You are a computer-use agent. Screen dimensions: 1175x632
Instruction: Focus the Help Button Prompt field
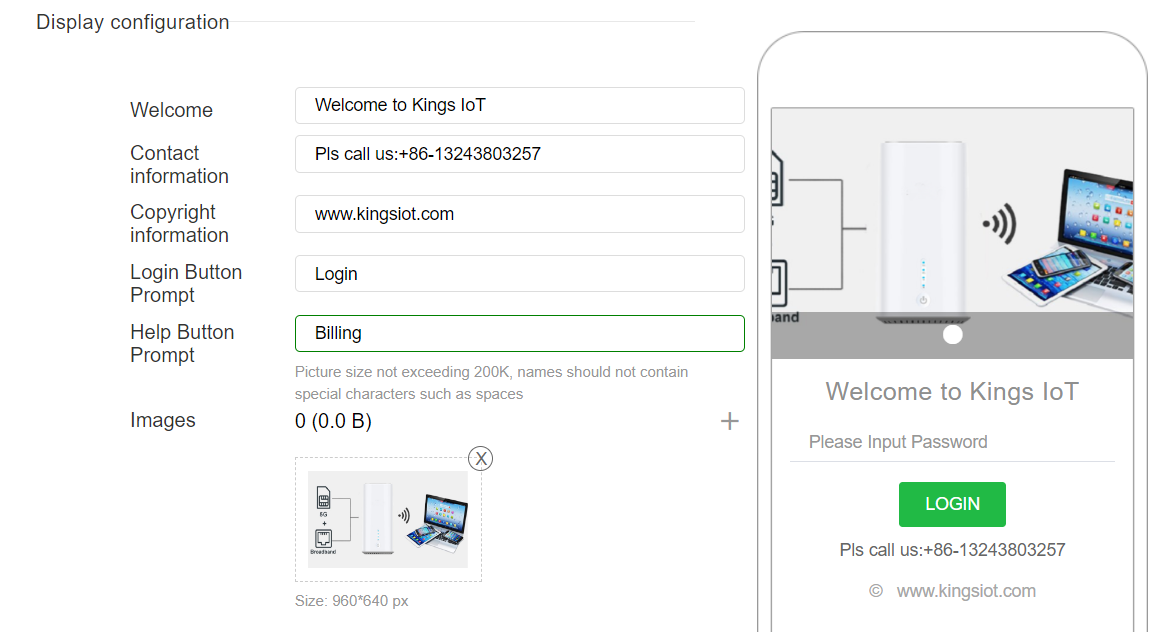click(519, 334)
